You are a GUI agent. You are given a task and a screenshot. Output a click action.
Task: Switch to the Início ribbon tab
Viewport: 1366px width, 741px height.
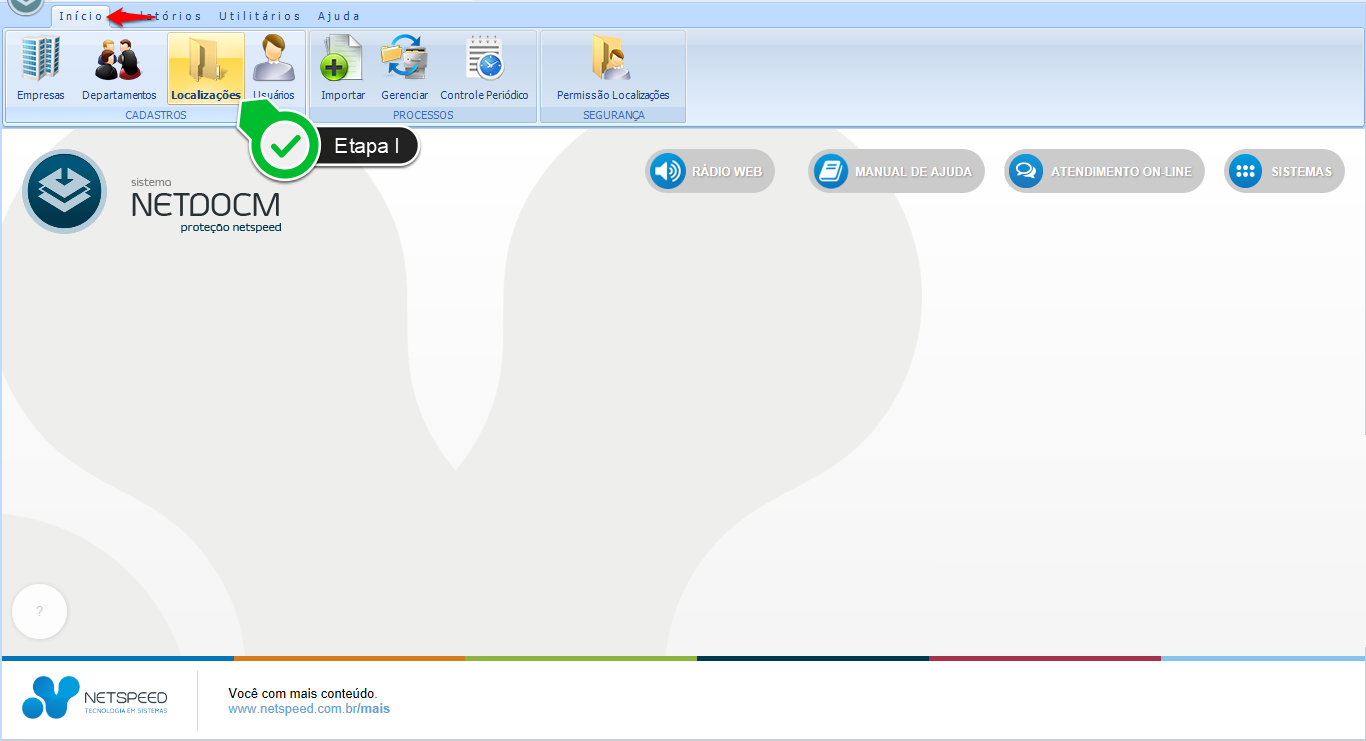pyautogui.click(x=80, y=16)
